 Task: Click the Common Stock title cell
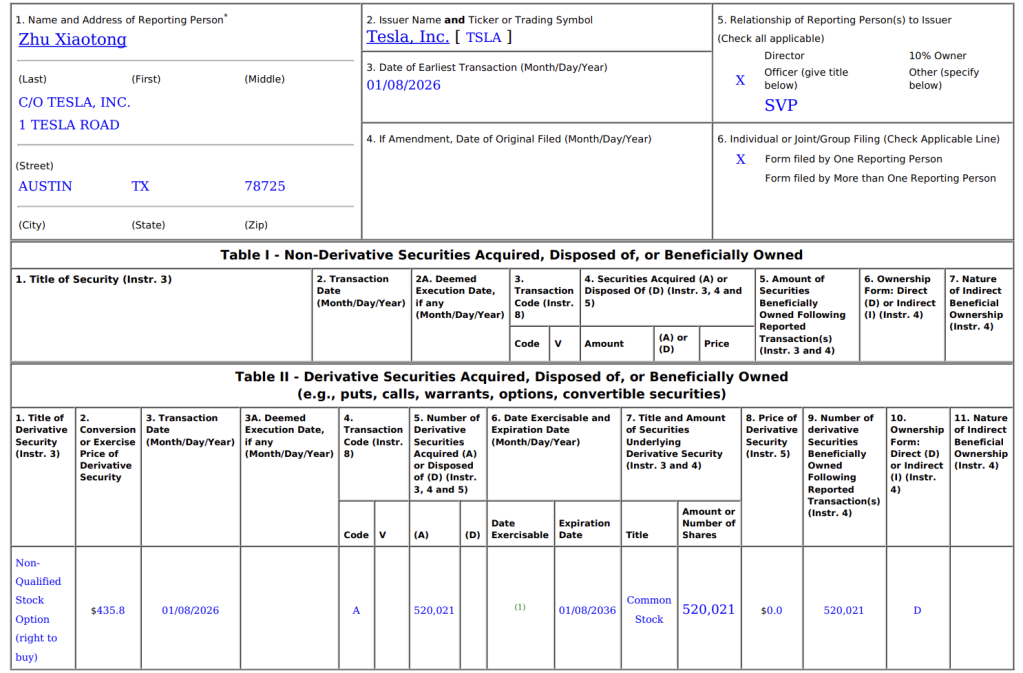[x=649, y=610]
